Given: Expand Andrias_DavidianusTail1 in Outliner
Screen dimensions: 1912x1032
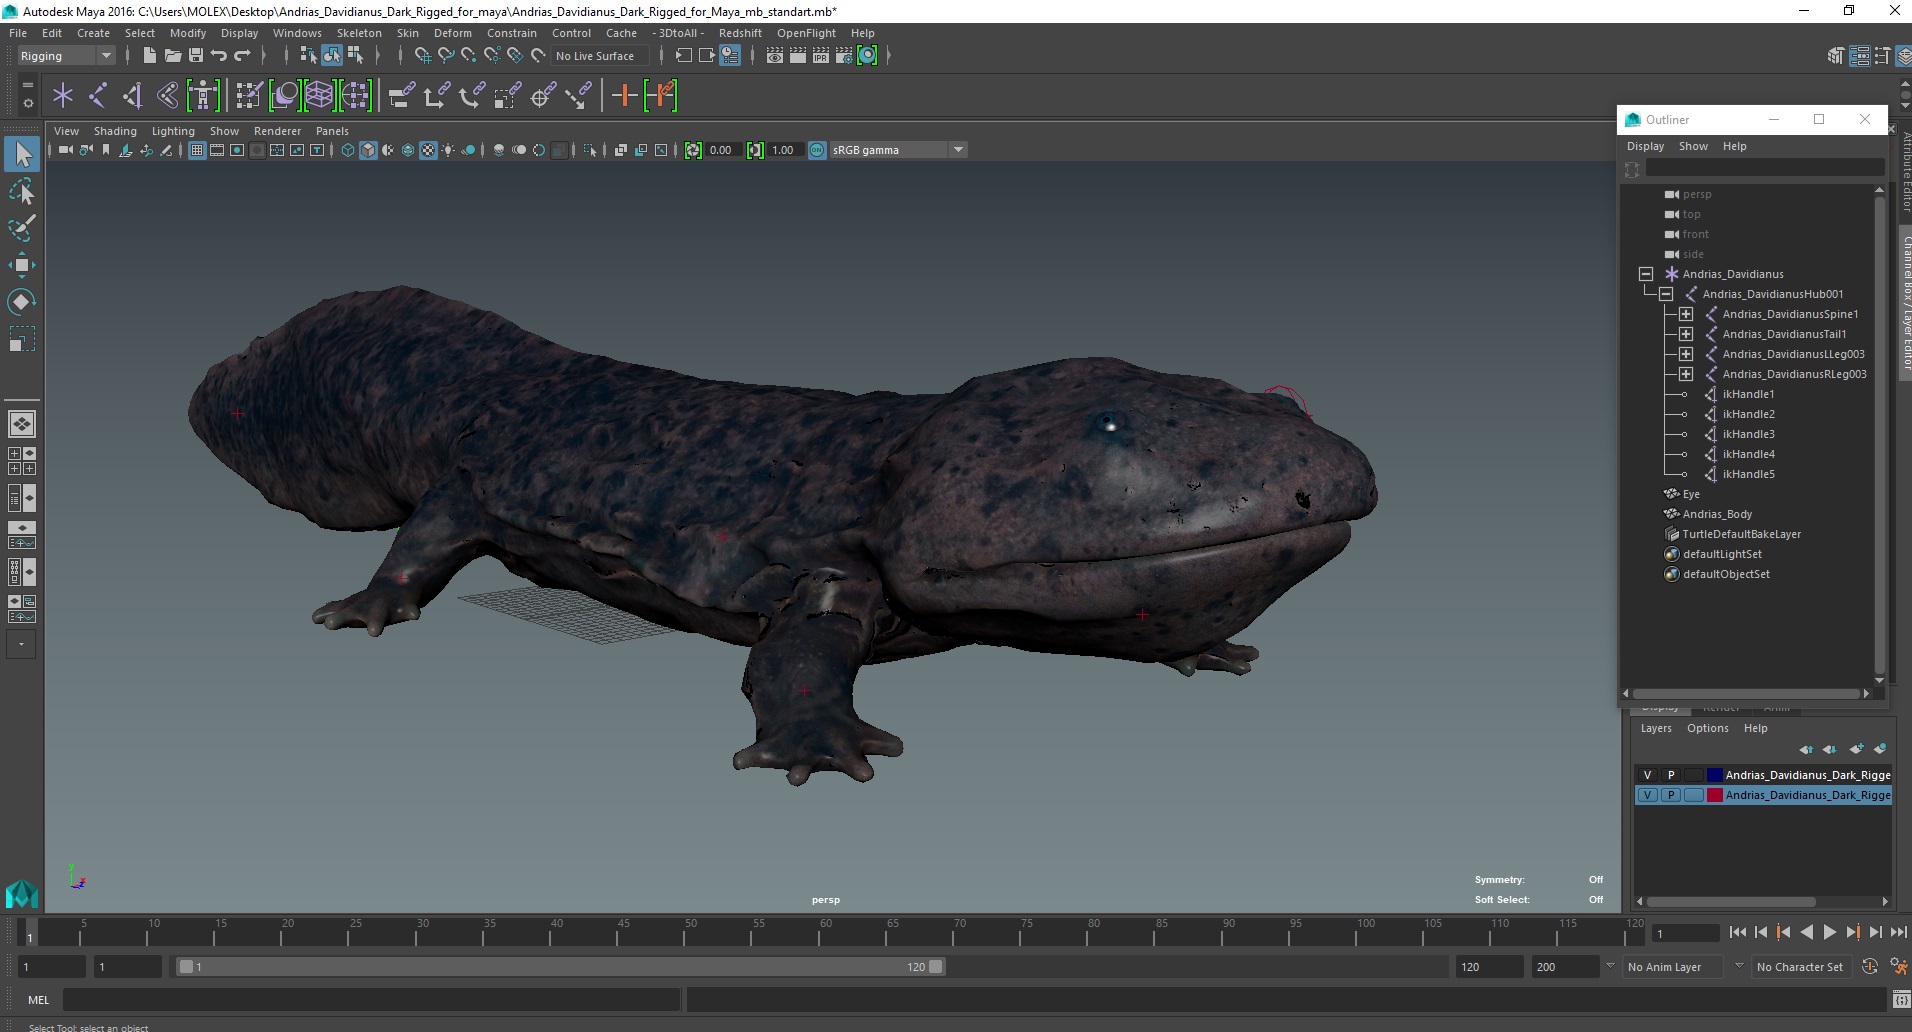Looking at the screenshot, I should point(1686,334).
